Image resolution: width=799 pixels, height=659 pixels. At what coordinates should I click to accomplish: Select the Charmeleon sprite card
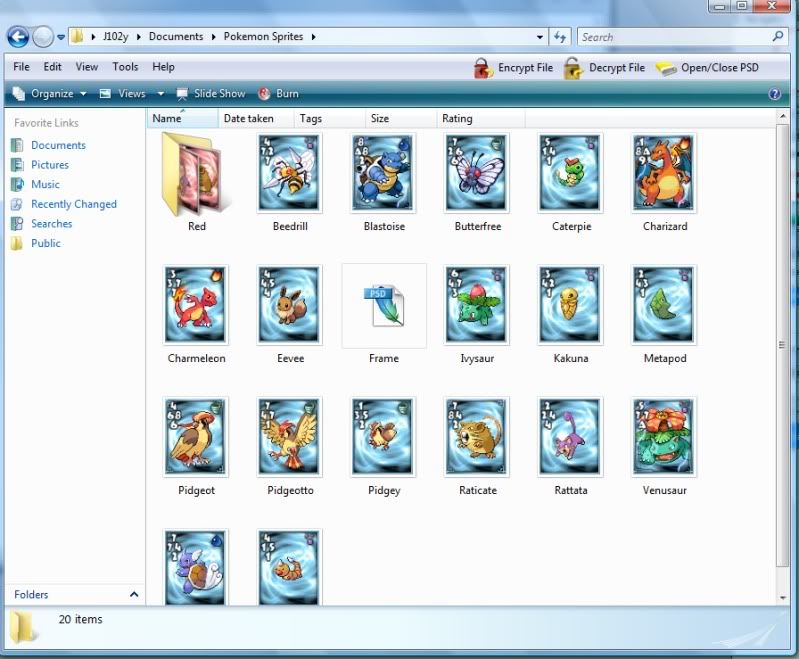pos(196,305)
